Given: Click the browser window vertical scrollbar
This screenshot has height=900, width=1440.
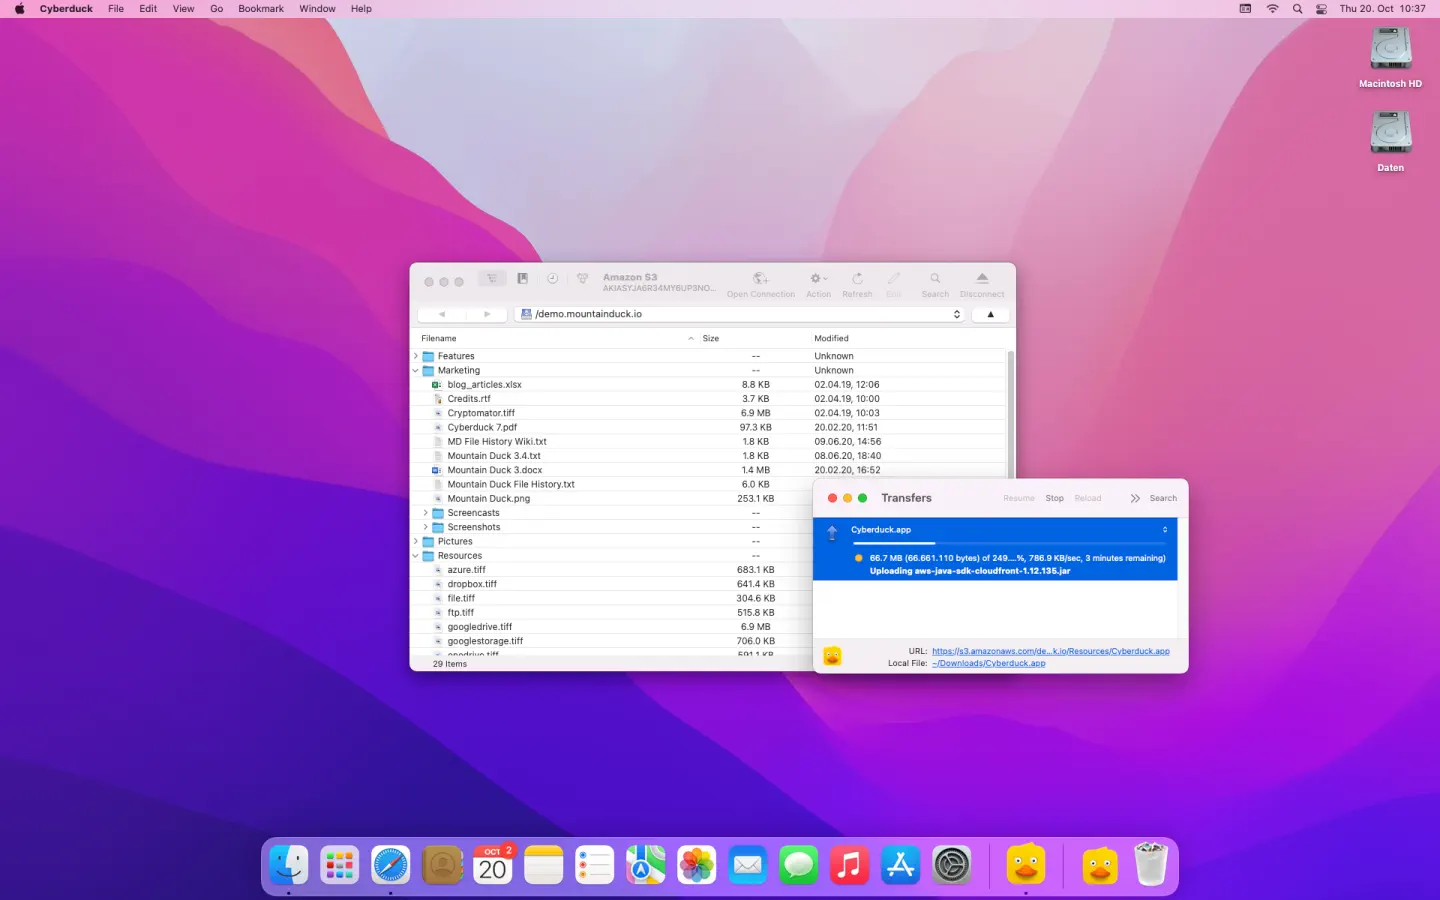Looking at the screenshot, I should (x=1010, y=415).
